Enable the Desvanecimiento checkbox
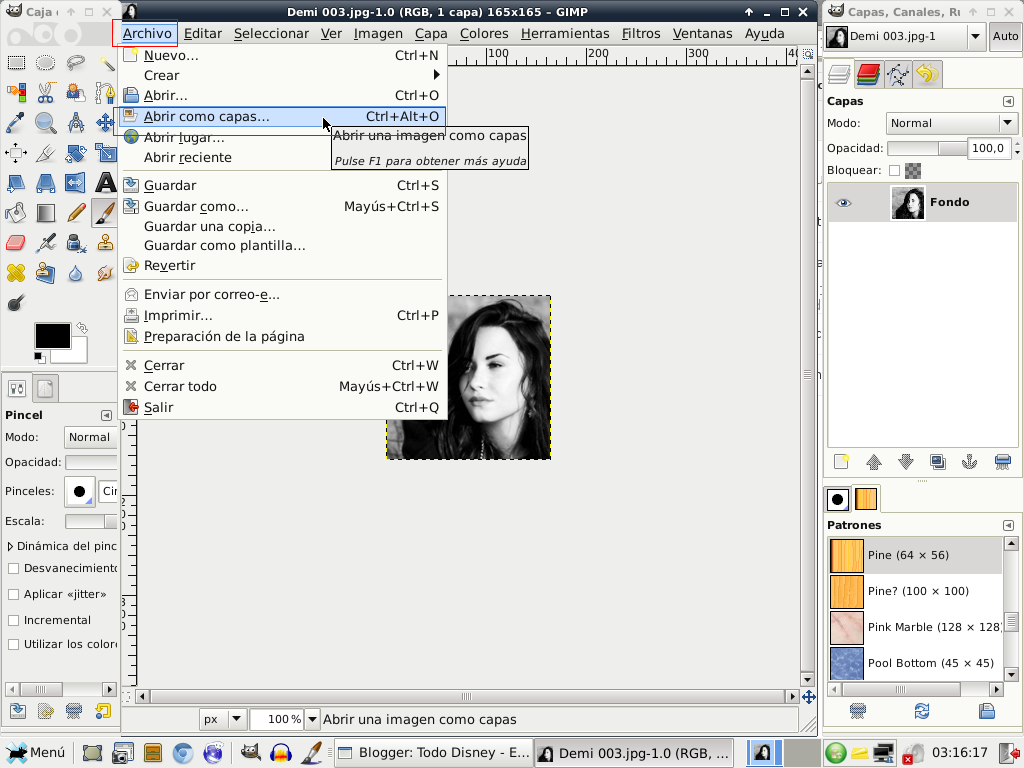1024x768 pixels. pyautogui.click(x=13, y=568)
